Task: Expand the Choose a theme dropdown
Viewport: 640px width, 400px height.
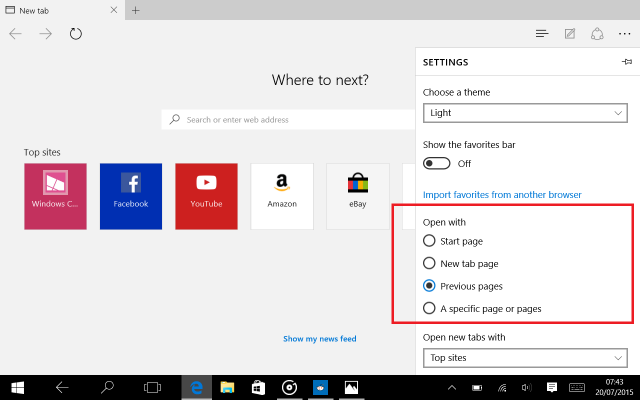Action: (x=525, y=113)
